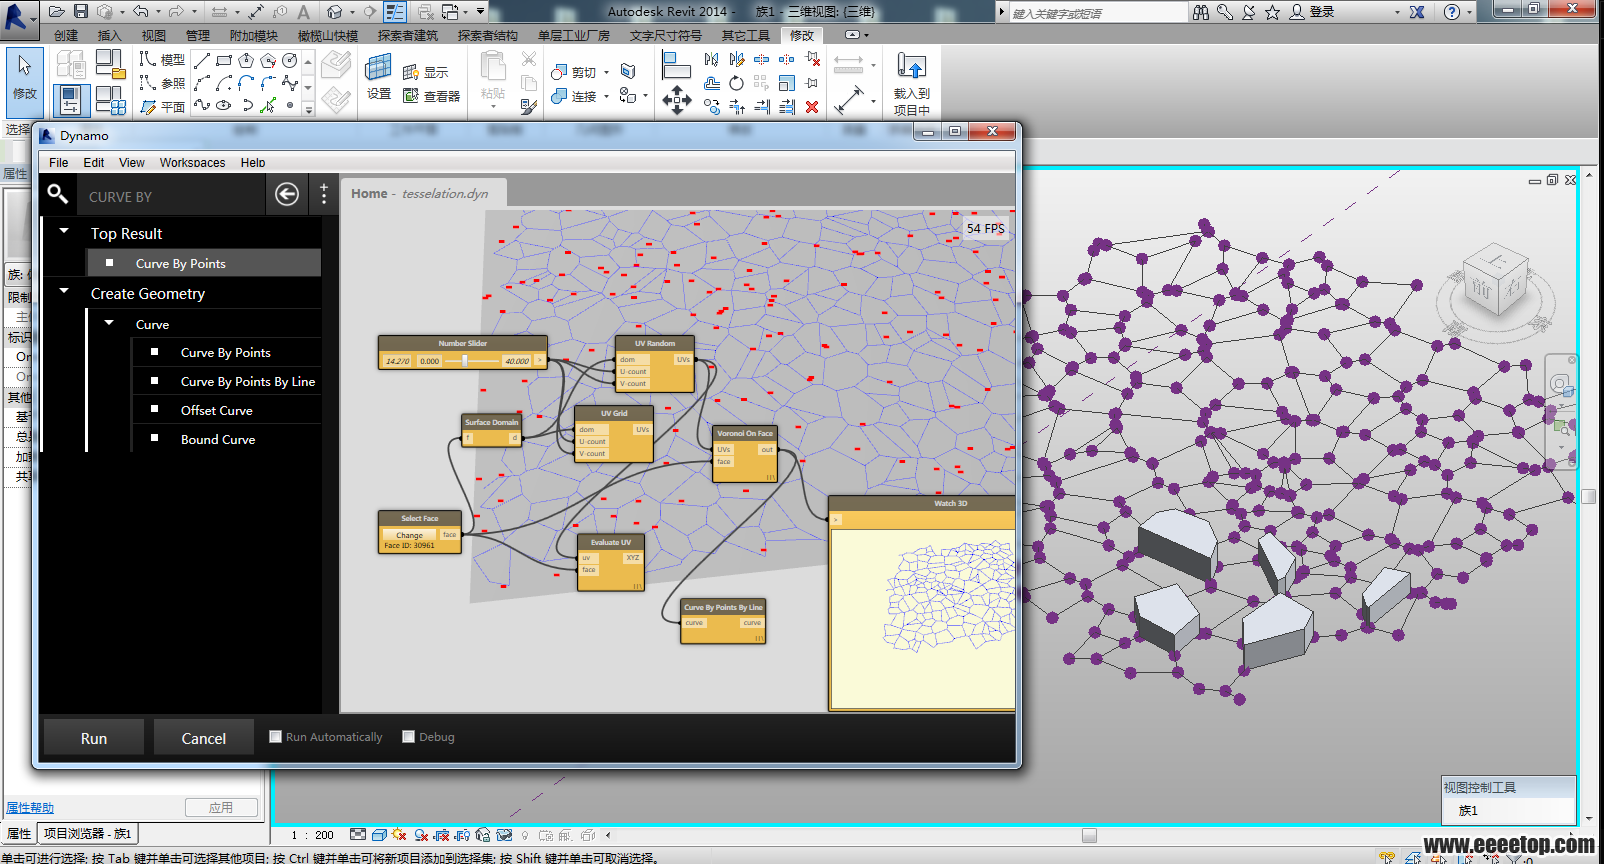Click the Sun Path icon in view control bar

point(400,835)
